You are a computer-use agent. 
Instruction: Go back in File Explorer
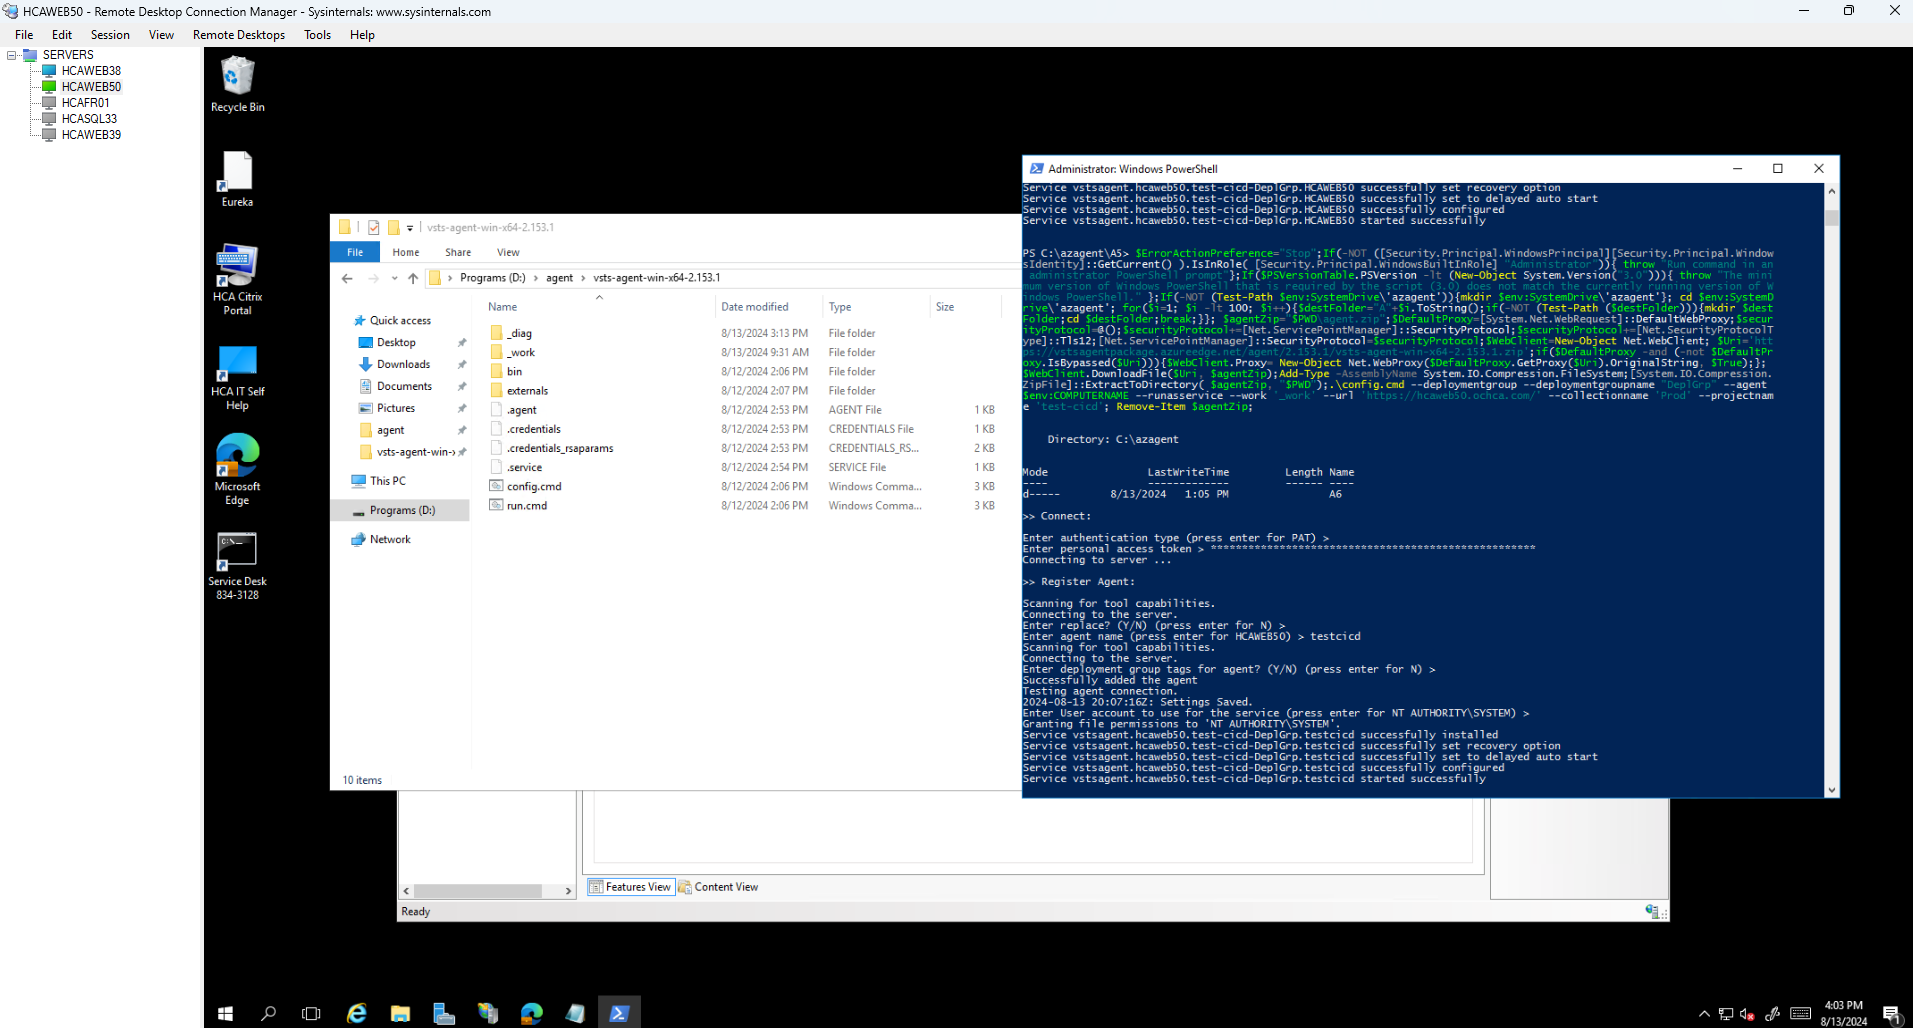pos(347,278)
